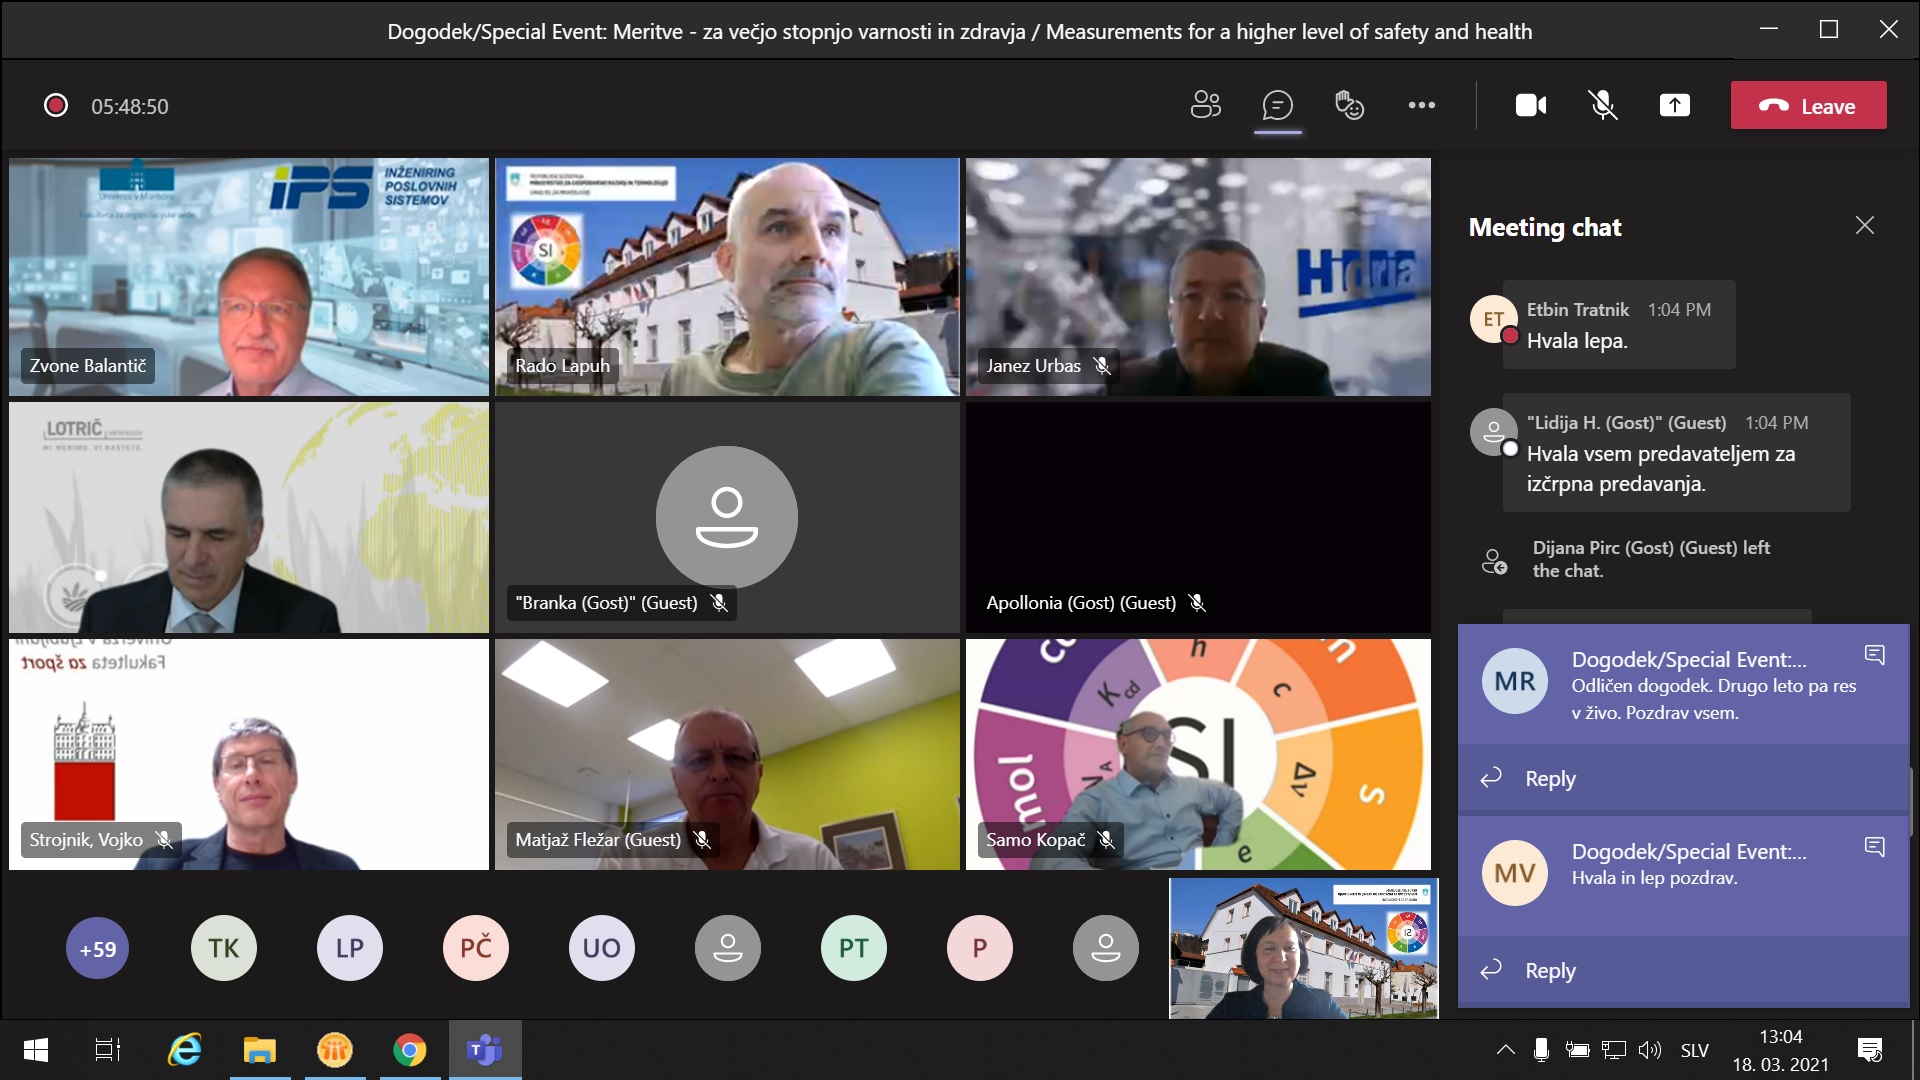This screenshot has height=1080, width=1920.
Task: Open raise hand reactions icon
Action: [1349, 105]
